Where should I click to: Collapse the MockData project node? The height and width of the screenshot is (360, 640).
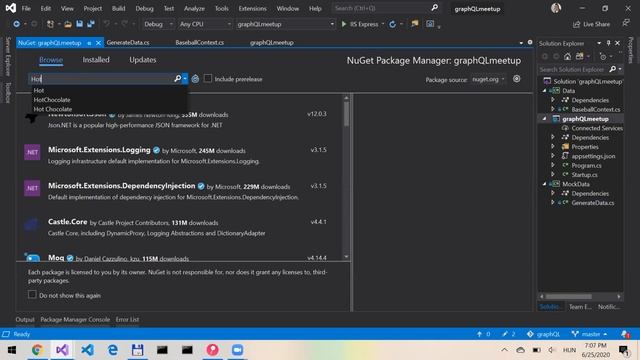point(544,184)
